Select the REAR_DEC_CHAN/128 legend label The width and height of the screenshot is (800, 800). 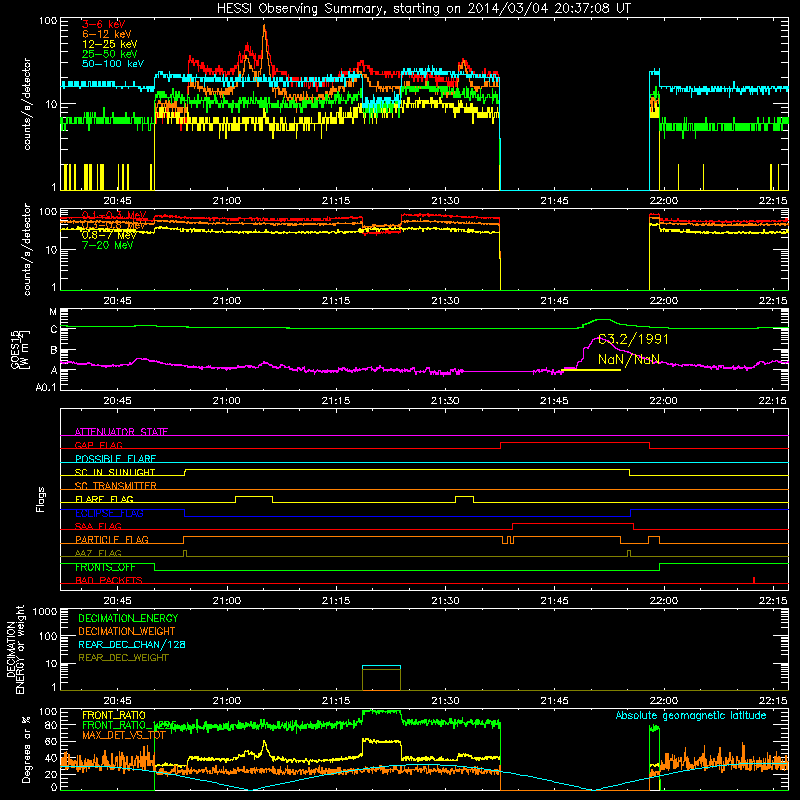click(132, 644)
